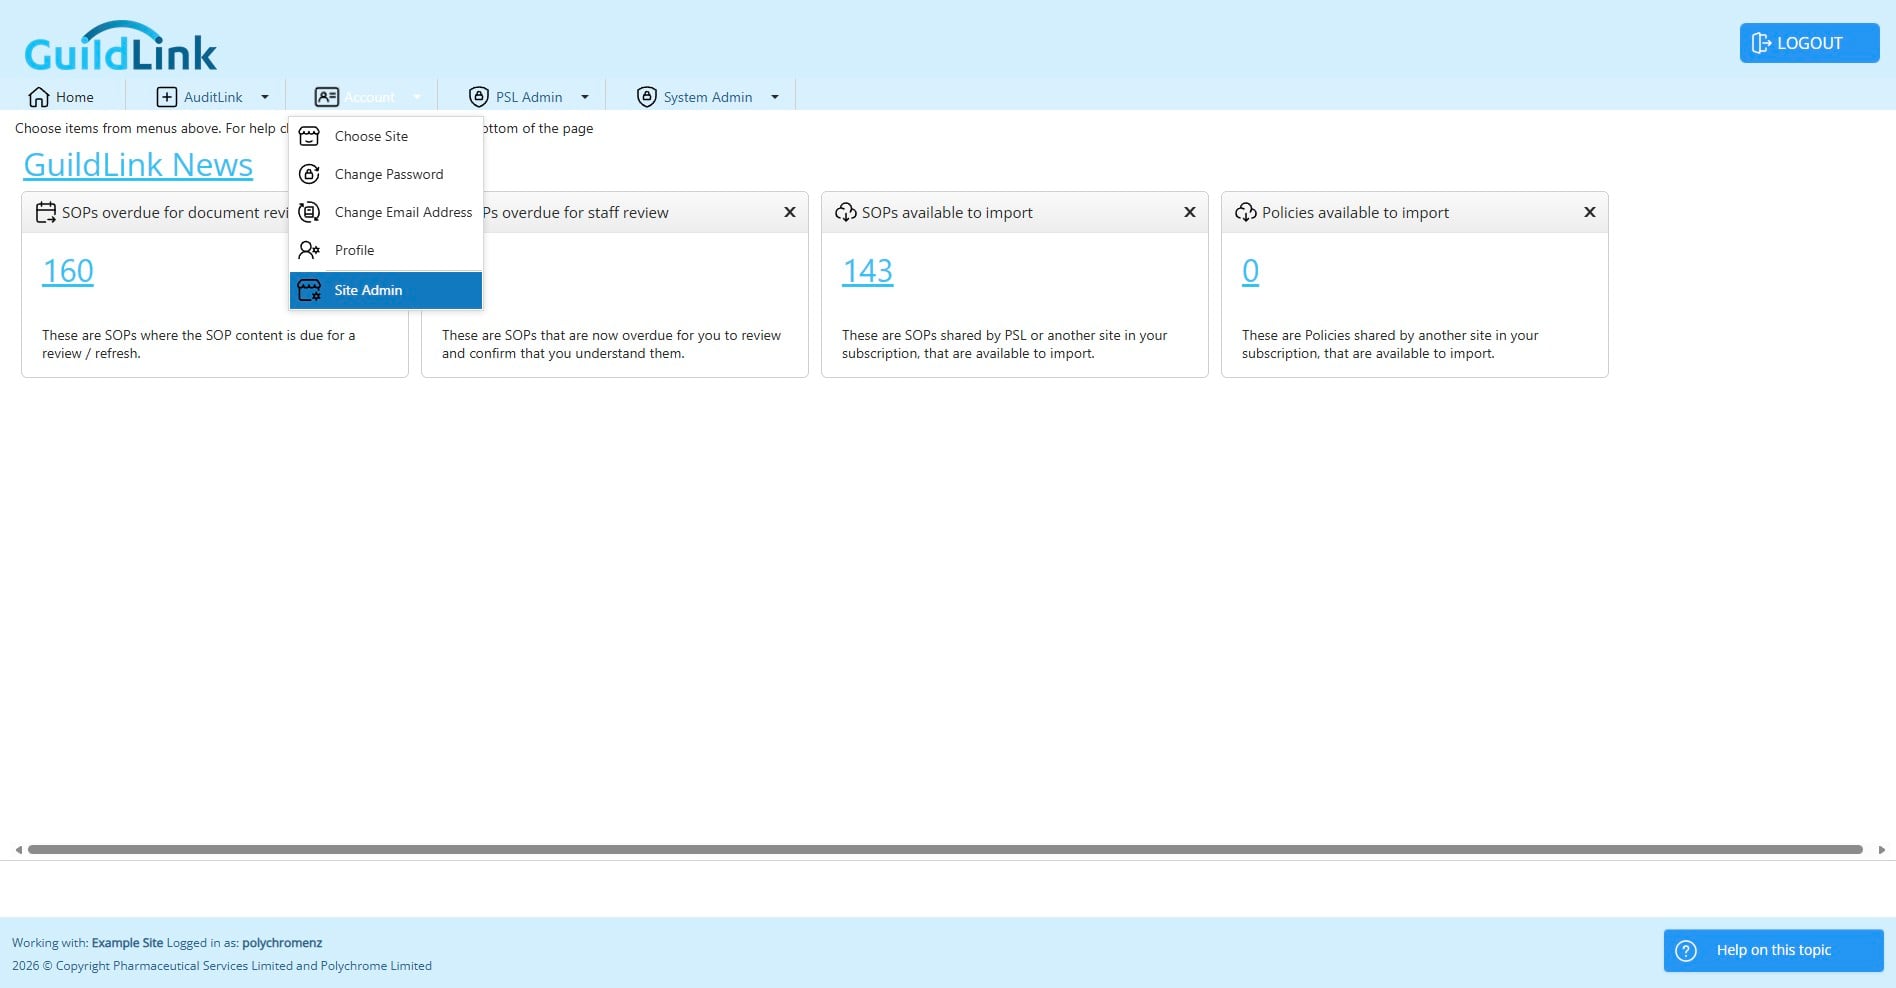Click the 'Example Site' footer text
1896x988 pixels.
pos(127,943)
